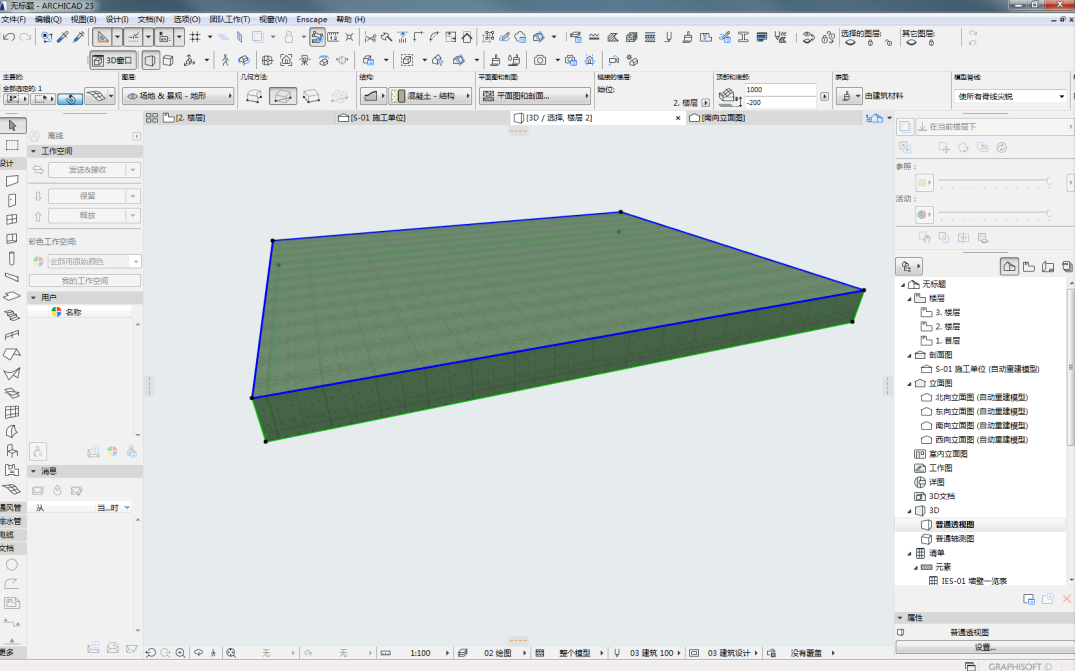This screenshot has height=671, width=1075.
Task: Select the Mesh tool in the toolbox
Action: 12,489
